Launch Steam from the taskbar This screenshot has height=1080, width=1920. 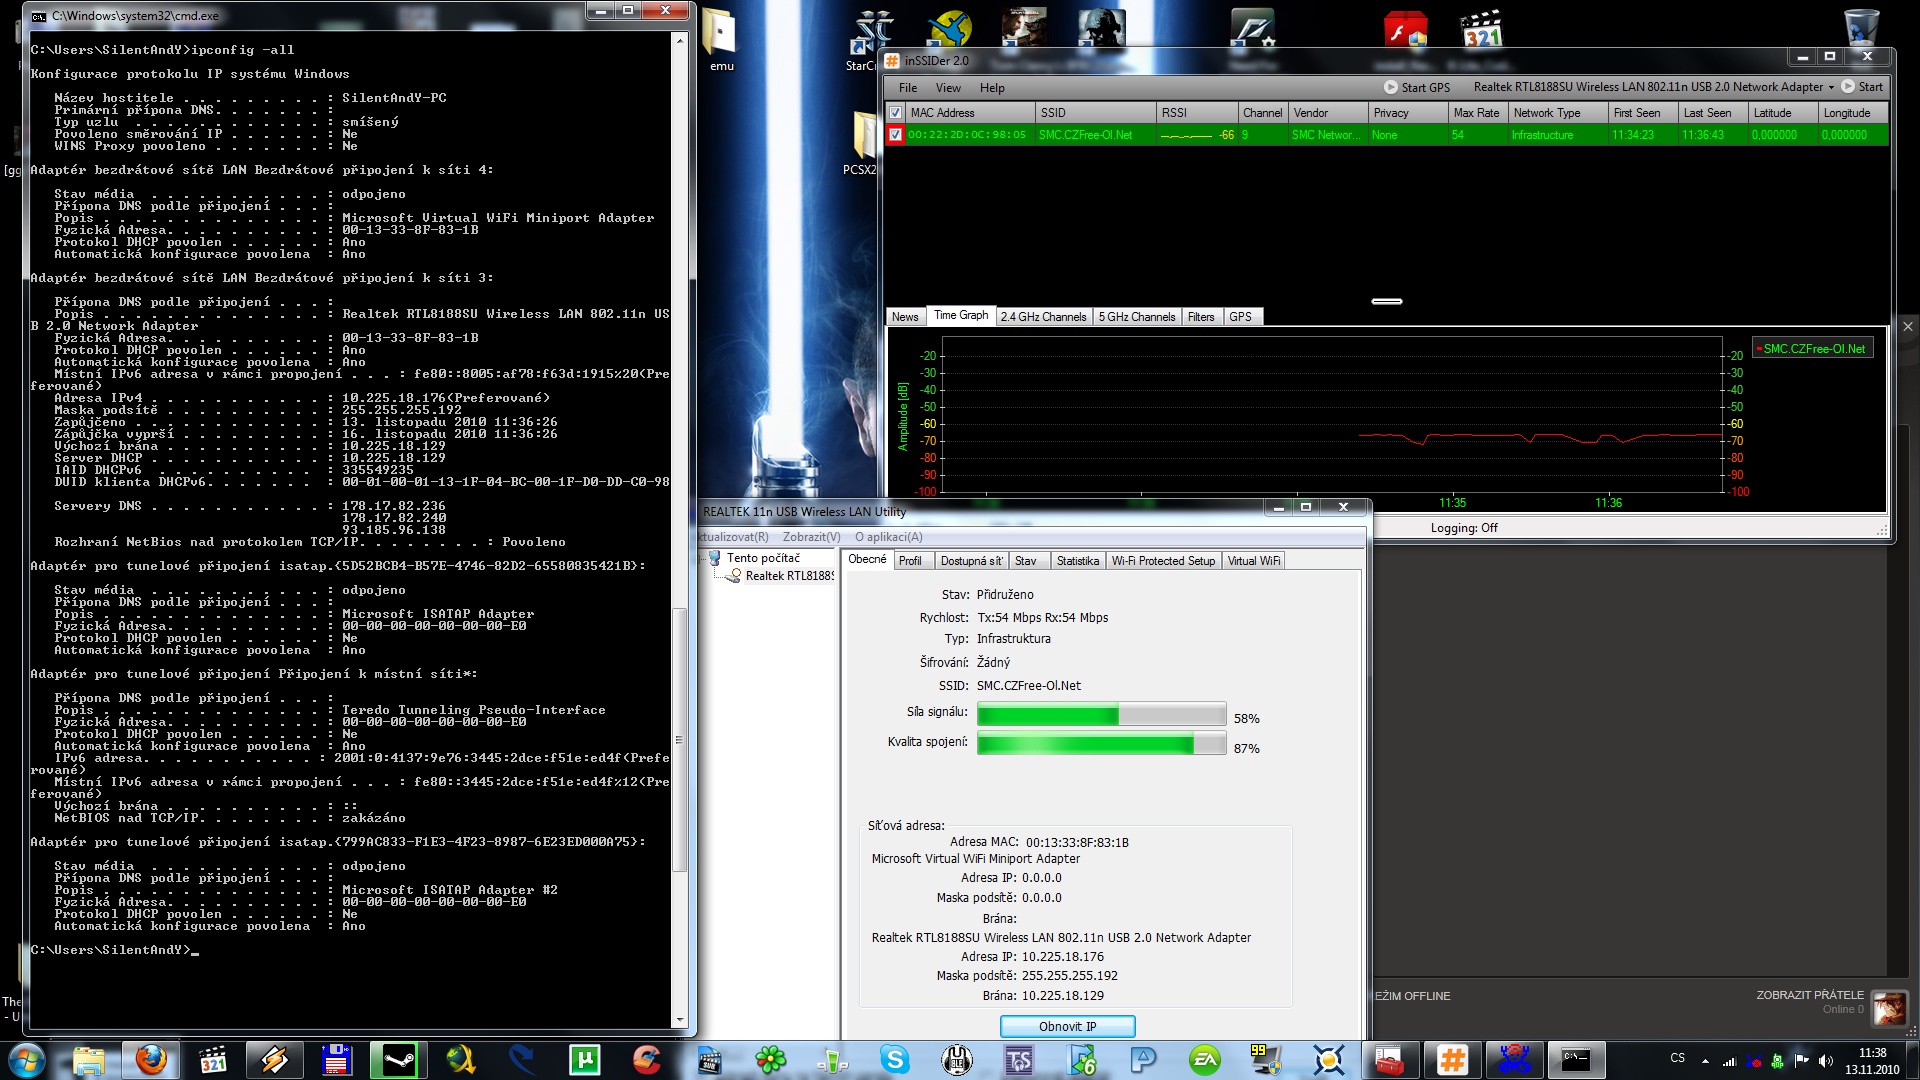[x=398, y=1059]
